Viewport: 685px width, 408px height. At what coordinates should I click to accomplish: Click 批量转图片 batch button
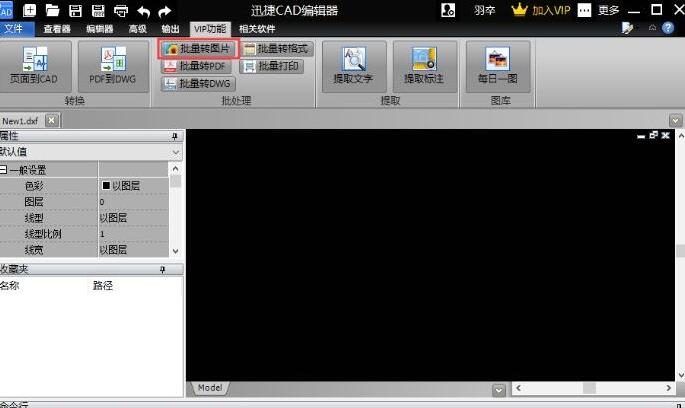pos(199,48)
